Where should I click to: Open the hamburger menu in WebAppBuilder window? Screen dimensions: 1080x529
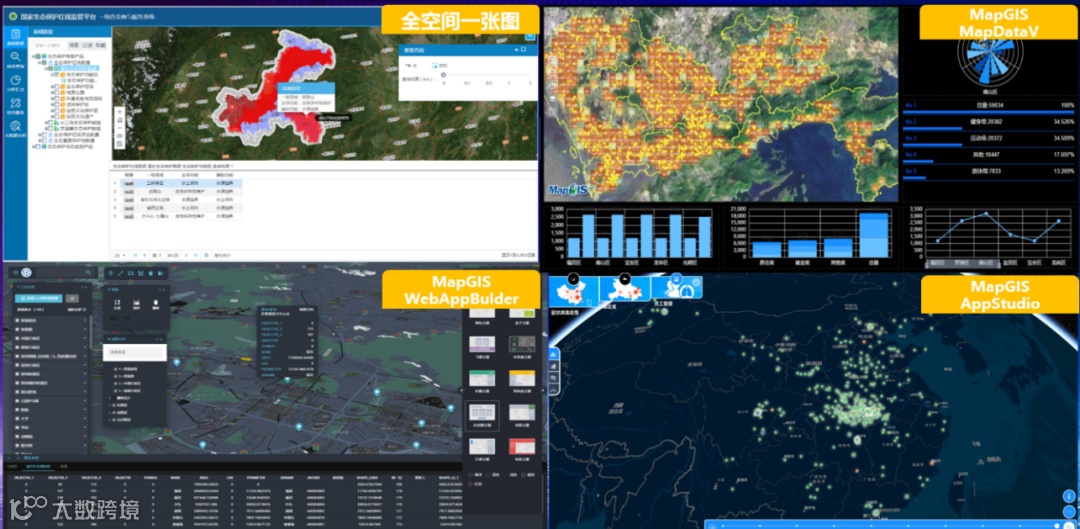[x=16, y=273]
